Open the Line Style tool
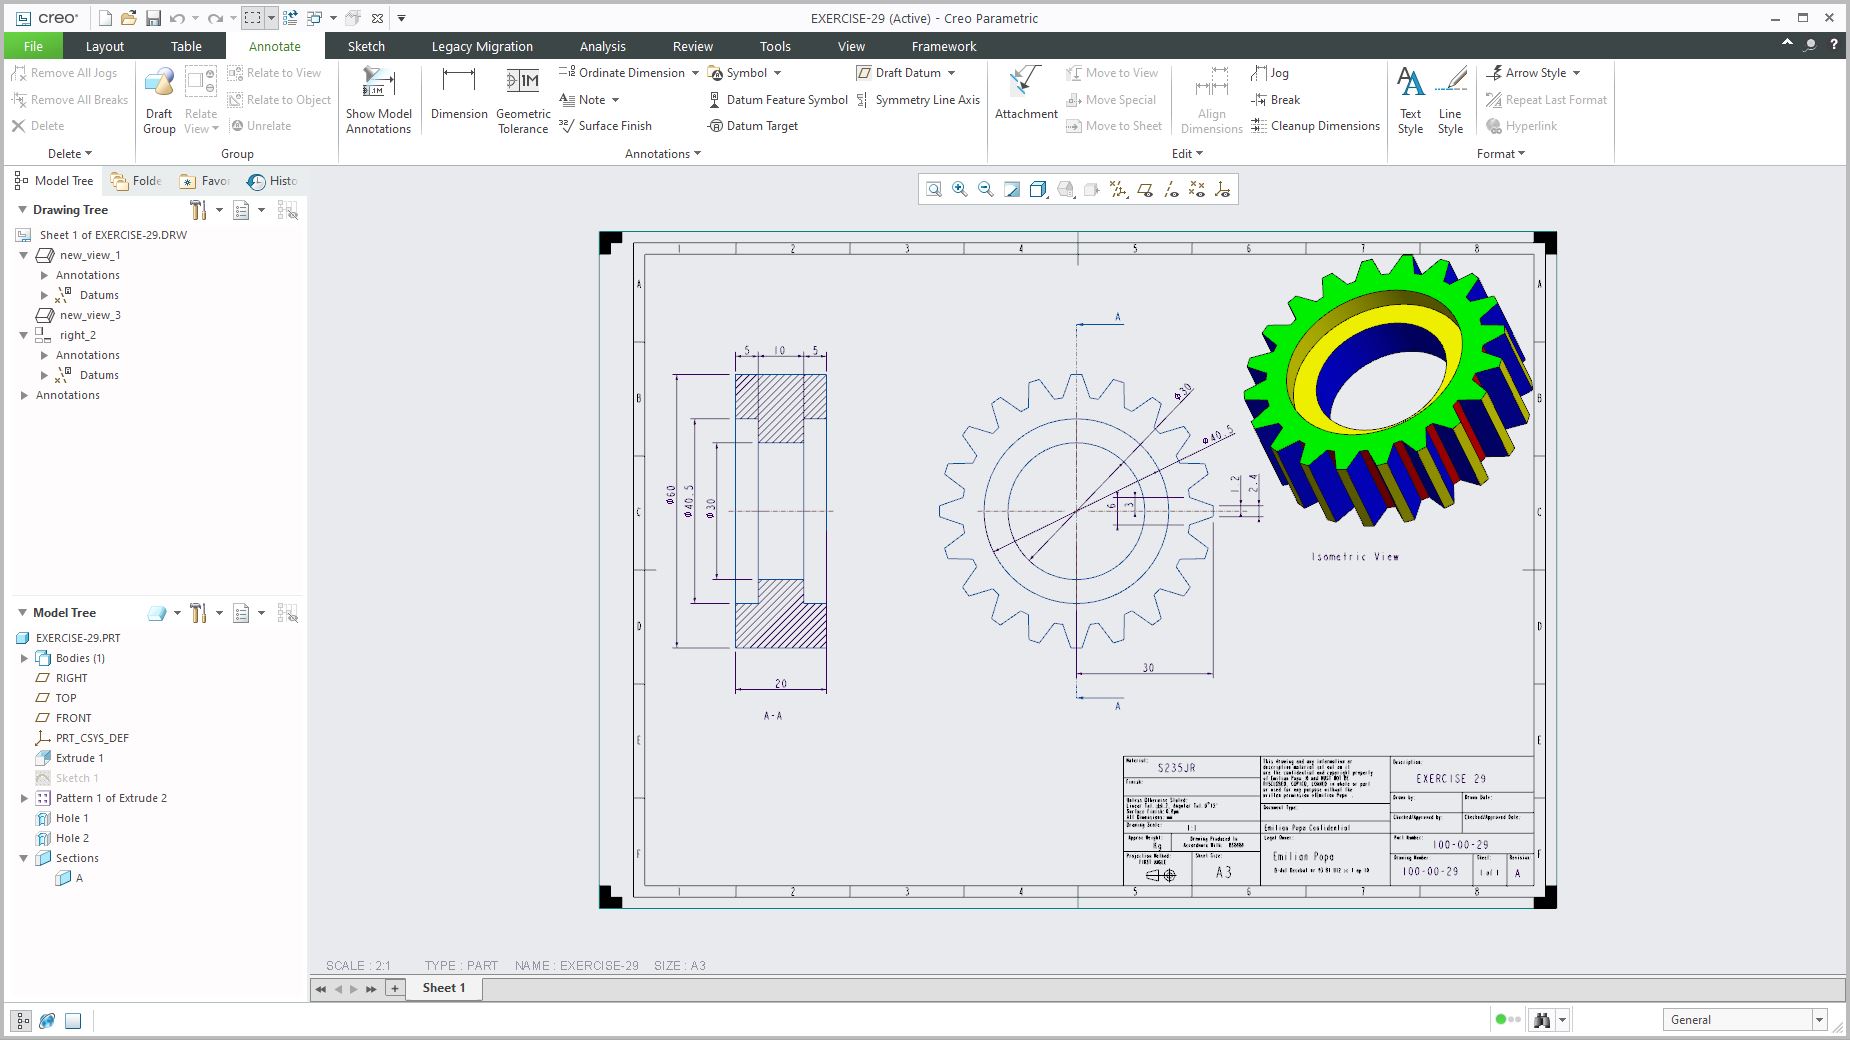Viewport: 1850px width, 1040px height. point(1450,100)
